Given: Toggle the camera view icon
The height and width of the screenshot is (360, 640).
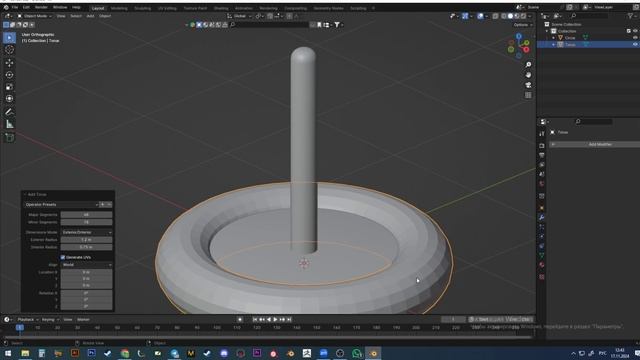Looking at the screenshot, I should pos(528,85).
